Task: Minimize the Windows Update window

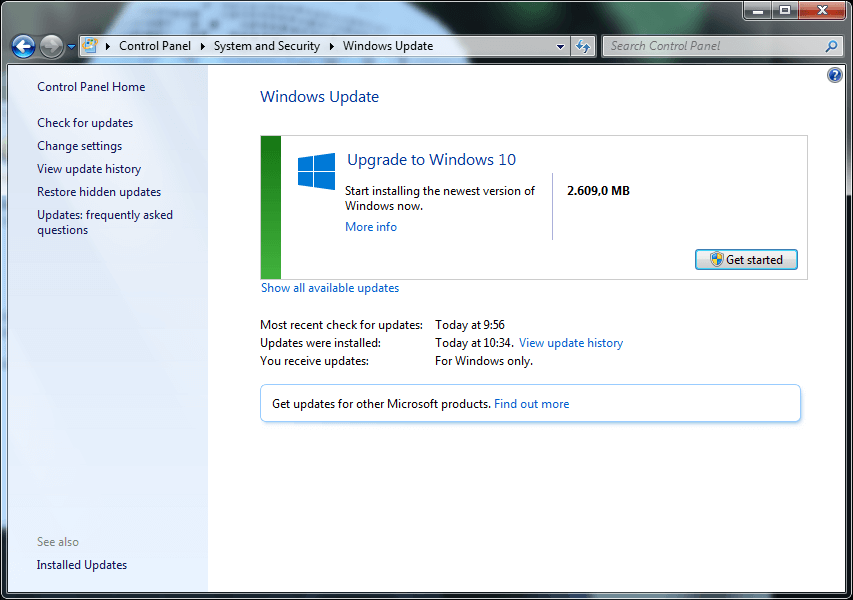Action: tap(758, 10)
